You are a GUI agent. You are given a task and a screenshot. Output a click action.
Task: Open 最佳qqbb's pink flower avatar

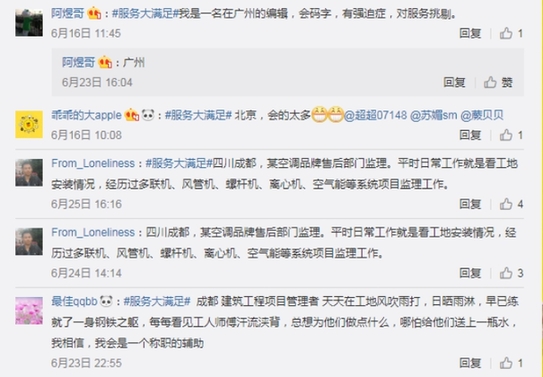tap(29, 311)
